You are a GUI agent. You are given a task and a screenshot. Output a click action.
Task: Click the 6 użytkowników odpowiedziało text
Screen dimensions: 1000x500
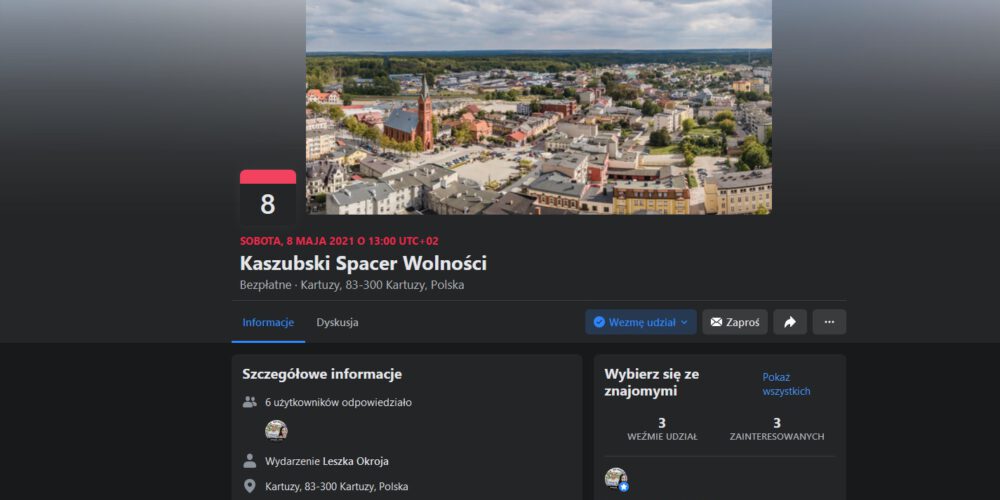(338, 402)
